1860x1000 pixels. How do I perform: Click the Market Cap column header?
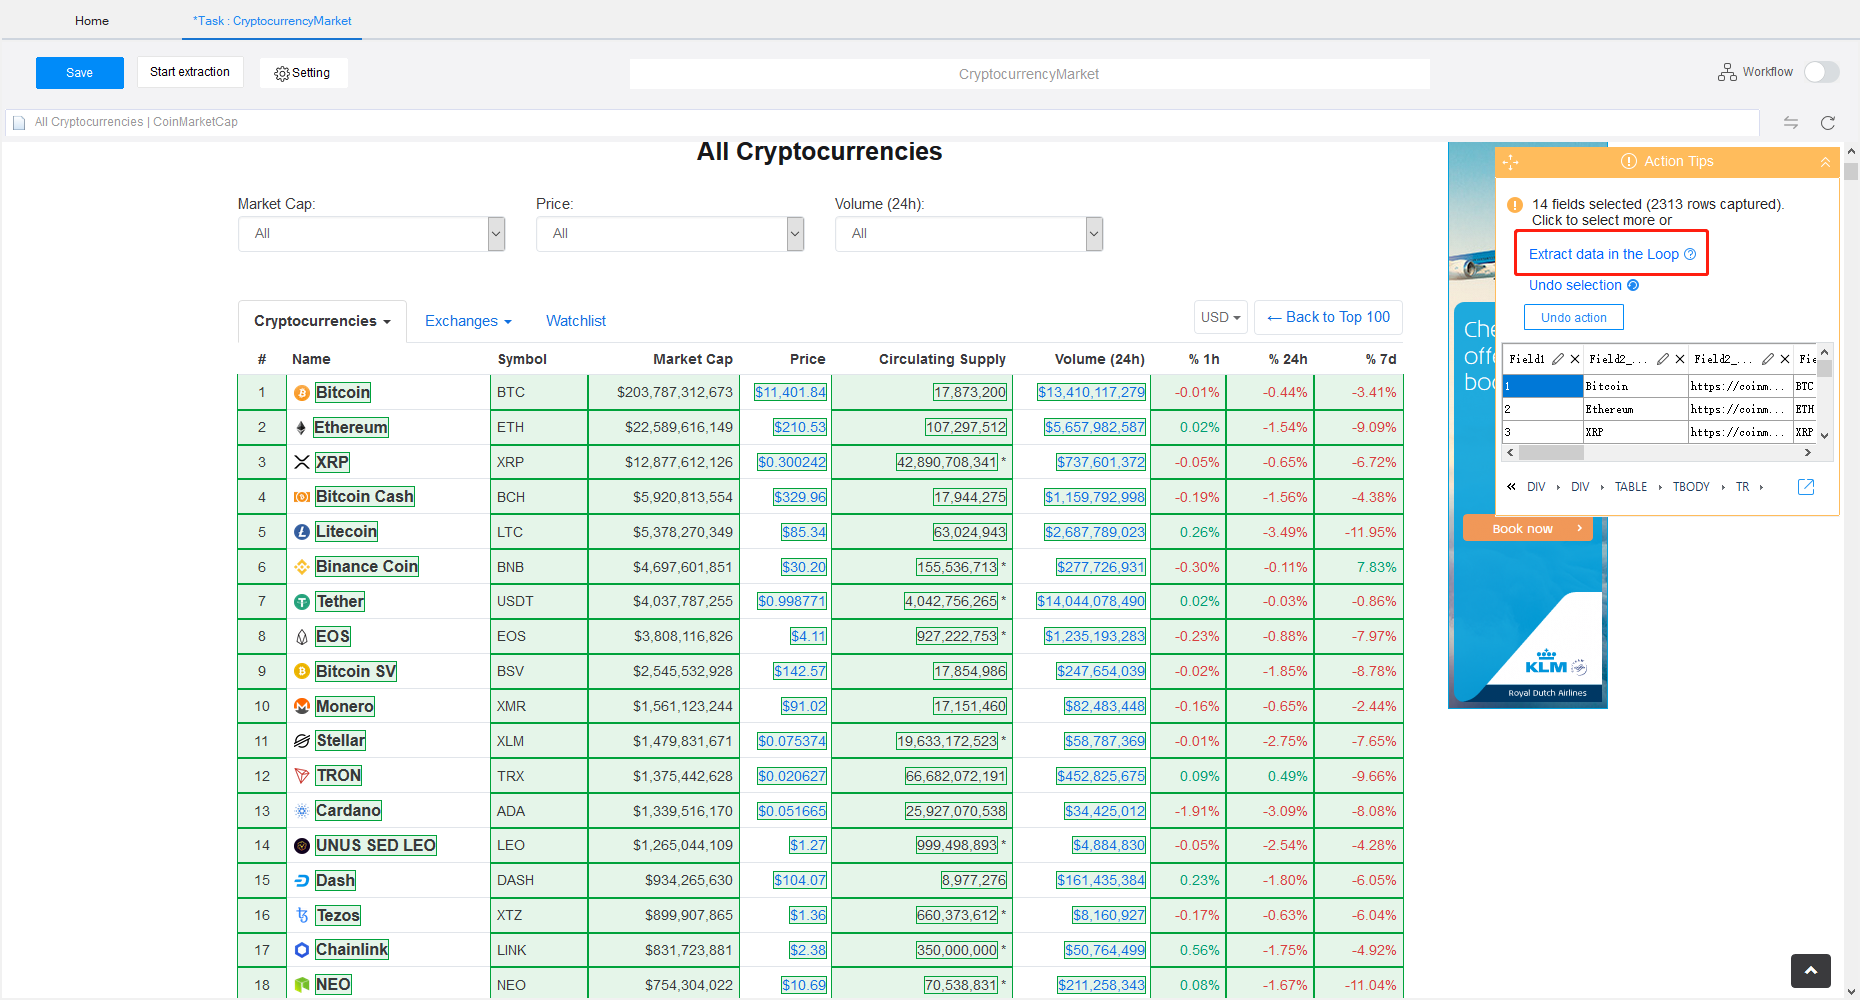[693, 359]
